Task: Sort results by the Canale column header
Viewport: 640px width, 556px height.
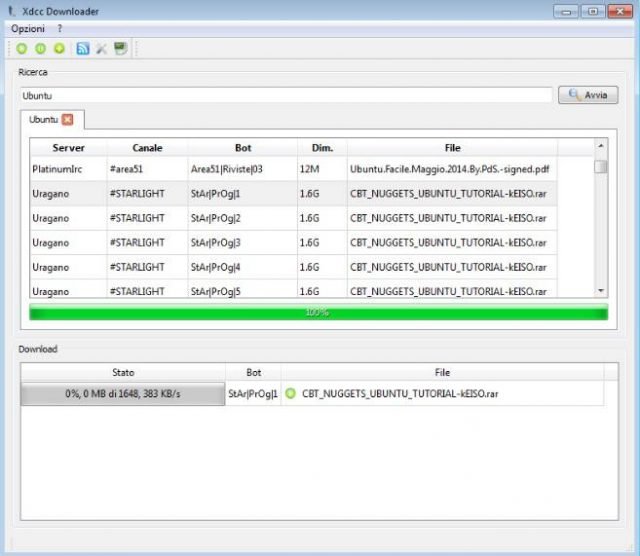Action: click(x=147, y=148)
